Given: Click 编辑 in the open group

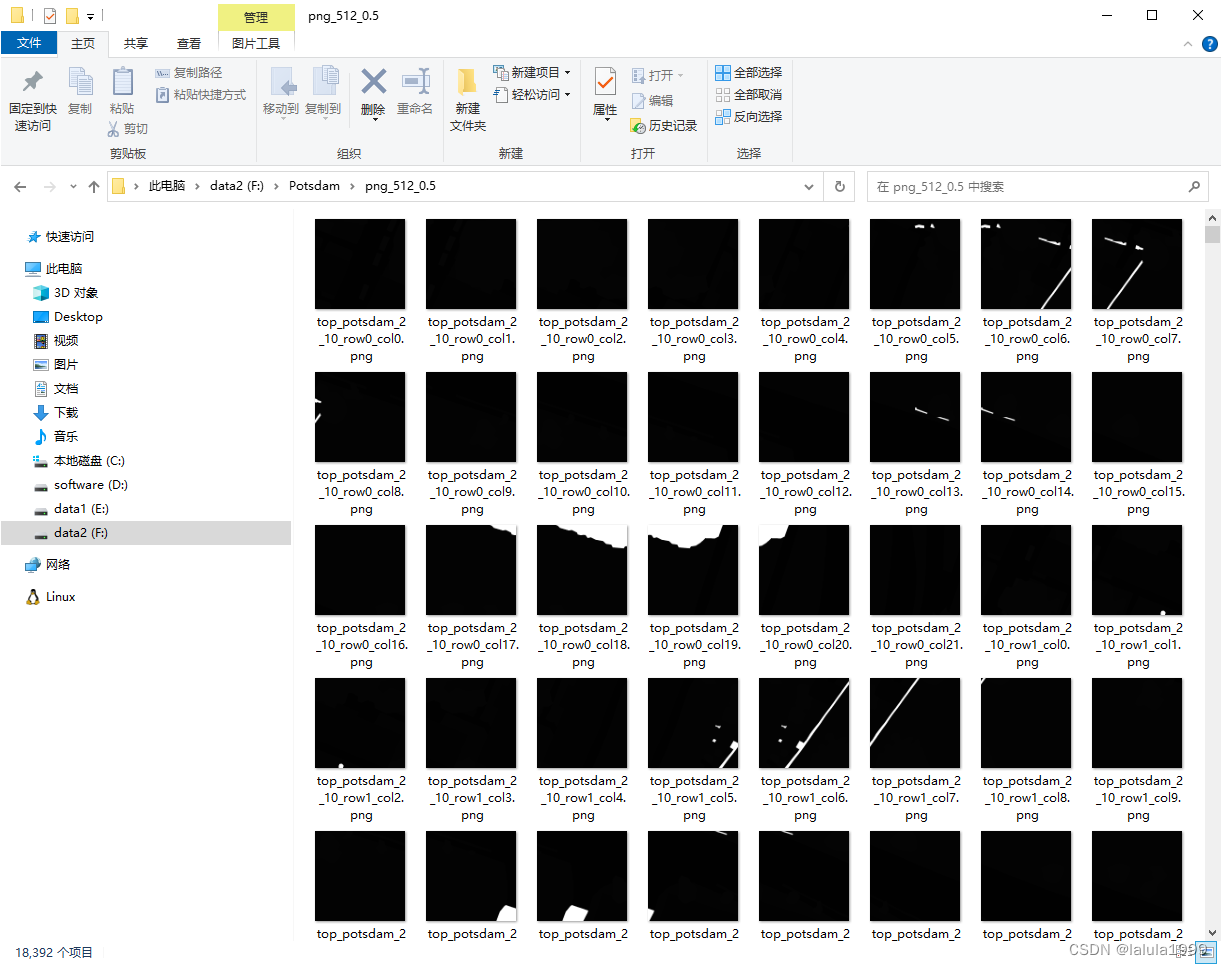Looking at the screenshot, I should click(652, 101).
